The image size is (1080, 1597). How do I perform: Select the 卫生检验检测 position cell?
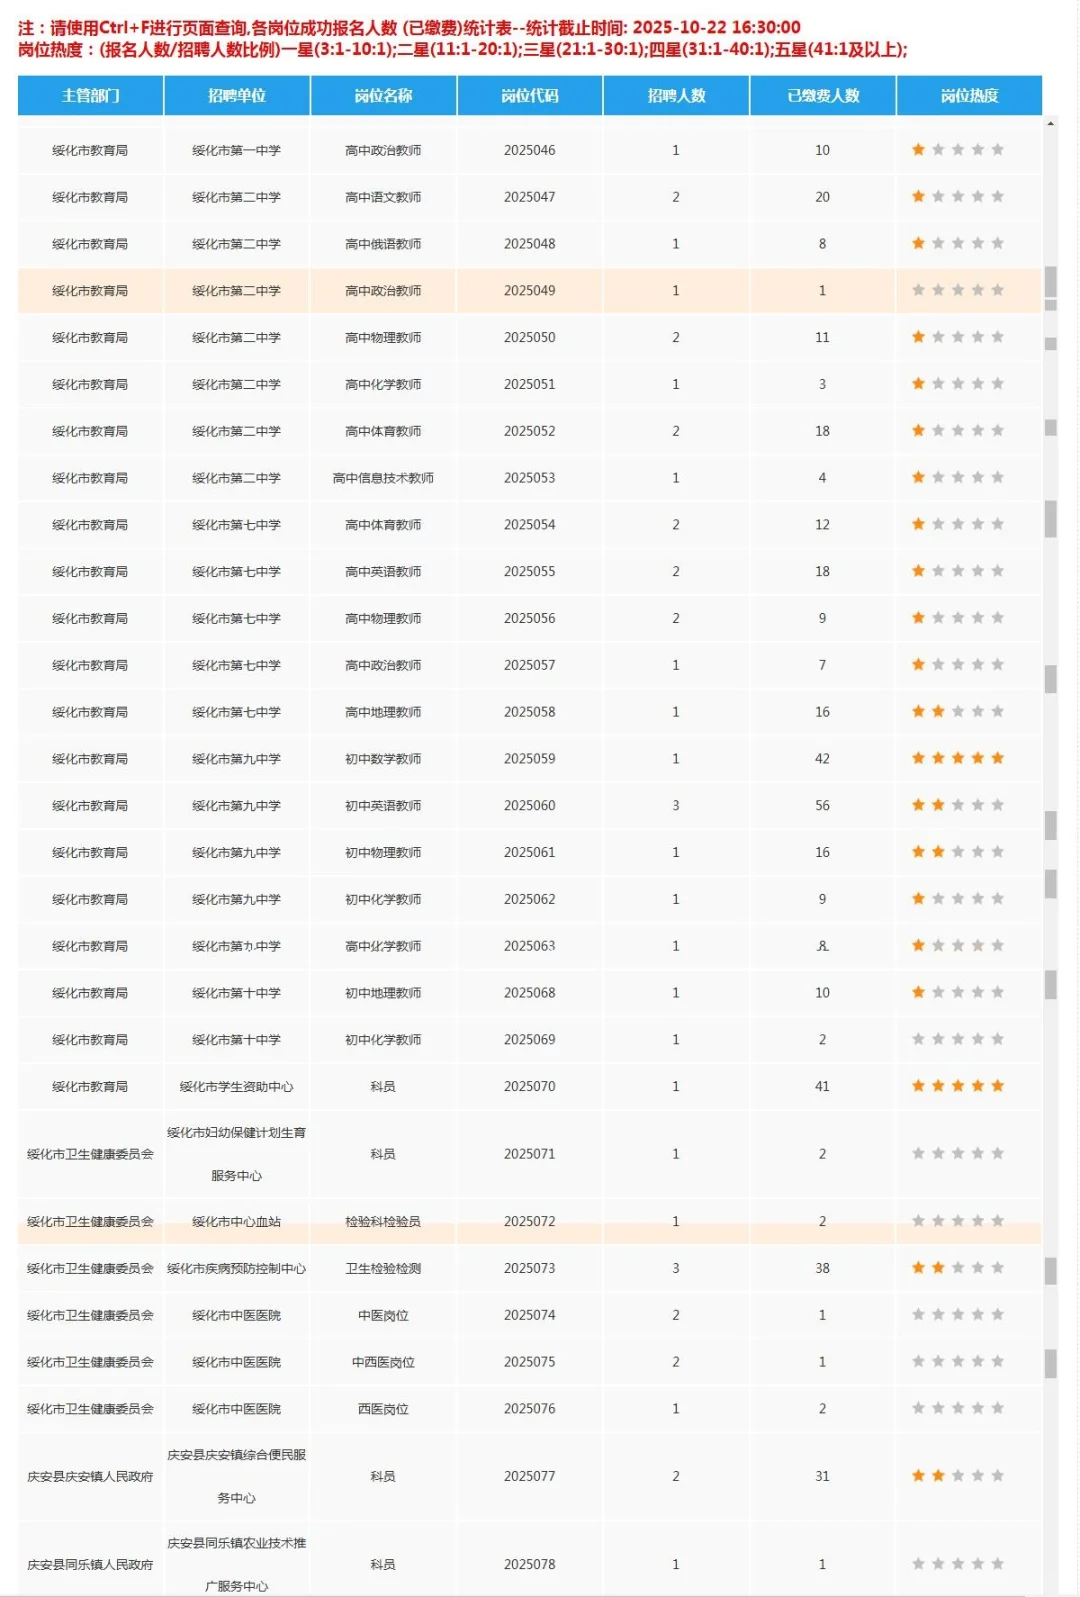383,1268
